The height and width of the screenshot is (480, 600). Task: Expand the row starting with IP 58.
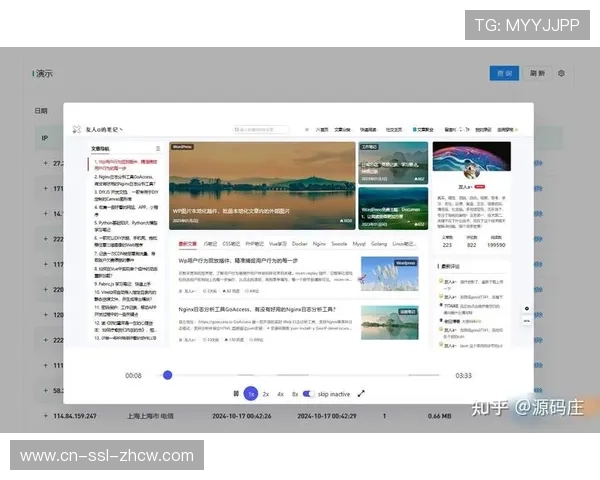46,390
